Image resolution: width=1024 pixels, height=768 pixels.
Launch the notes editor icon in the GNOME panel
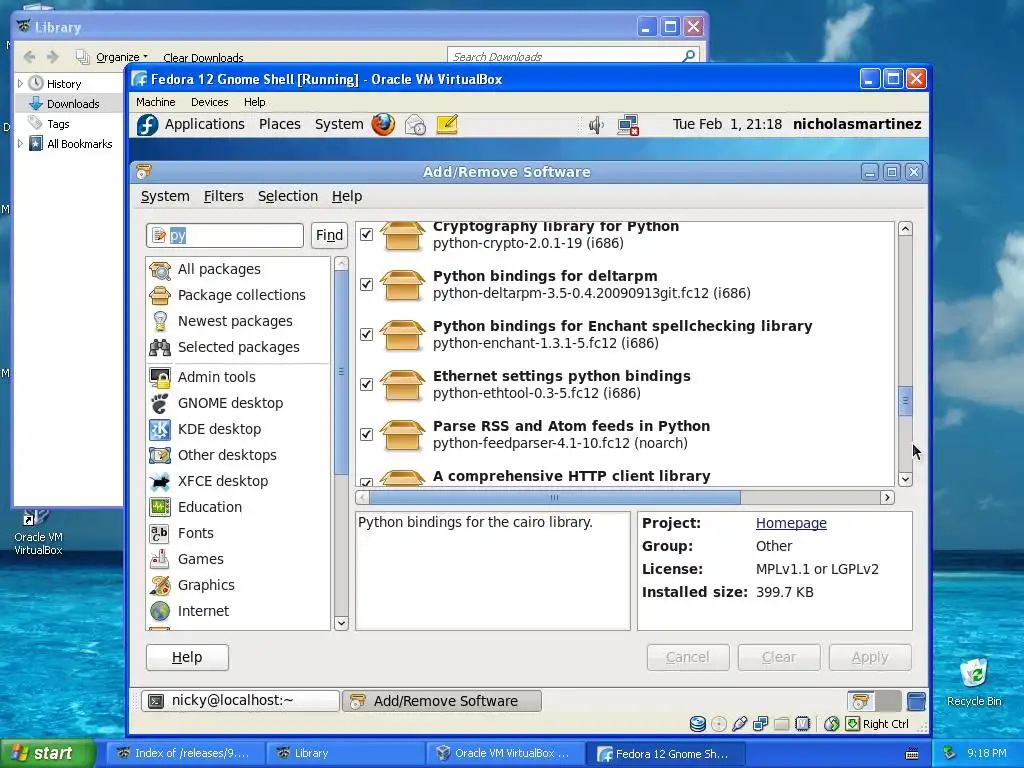tap(447, 124)
